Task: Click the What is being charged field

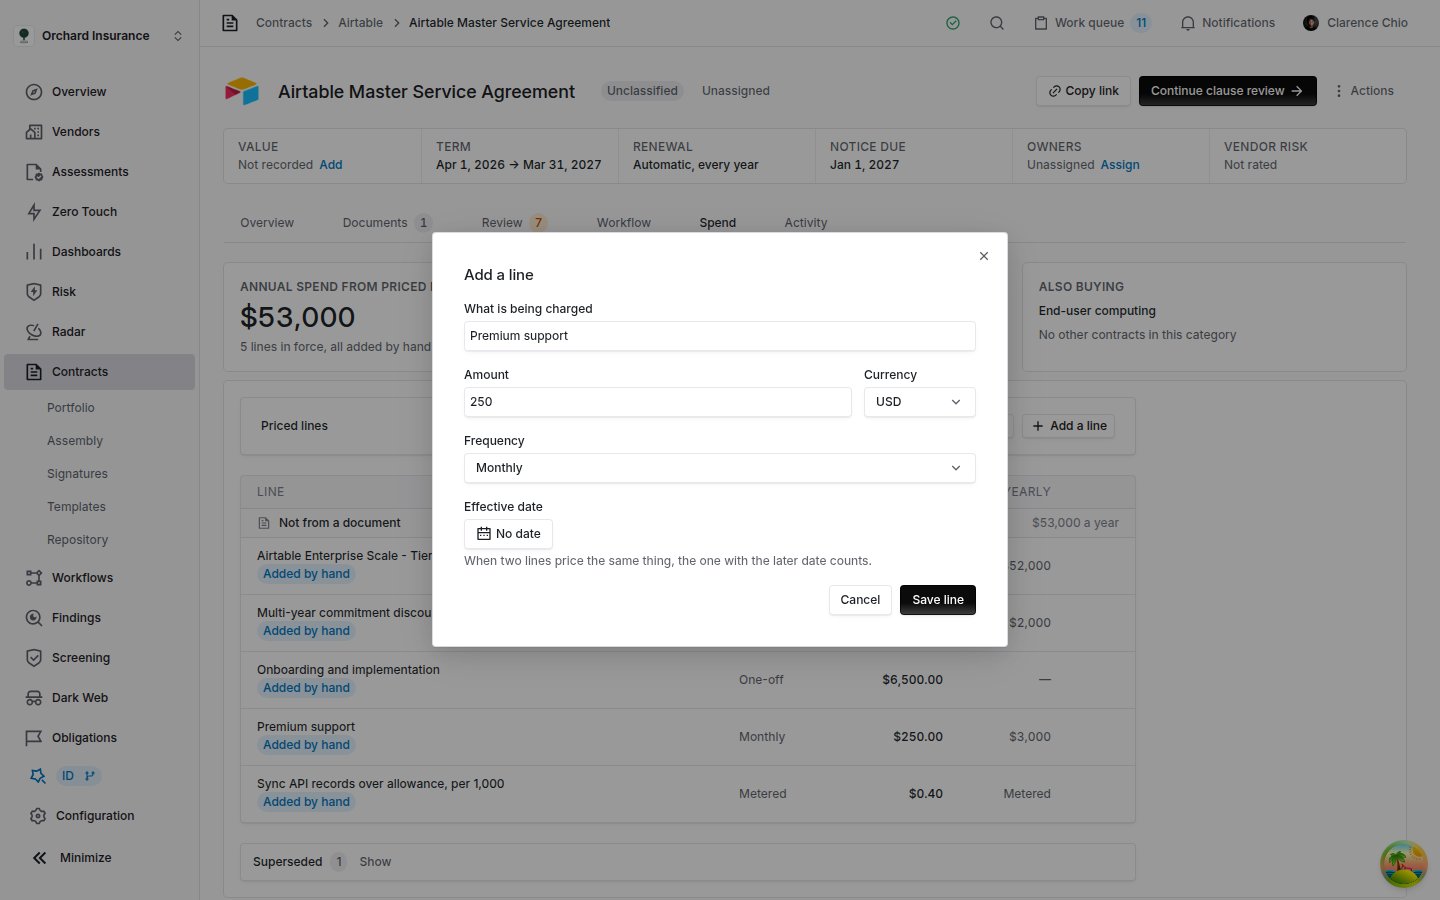Action: pyautogui.click(x=719, y=336)
